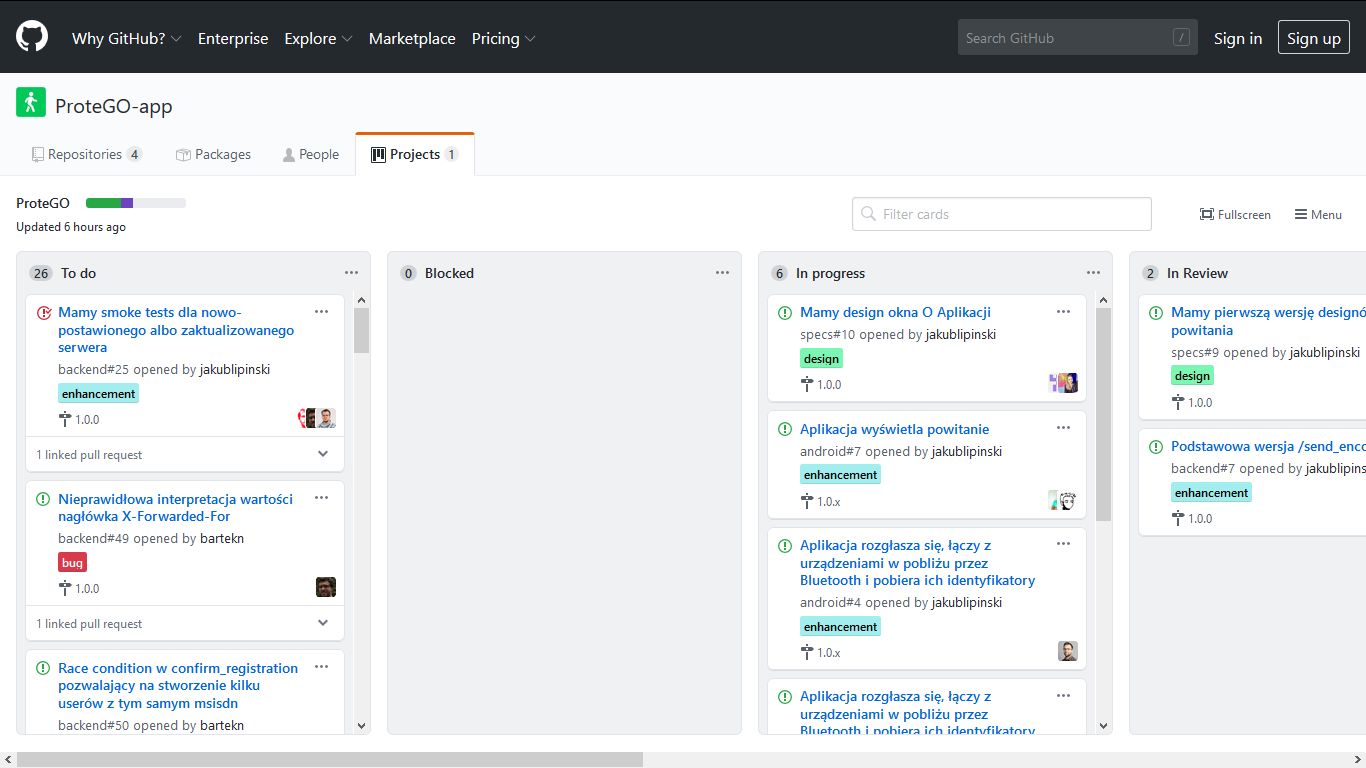Viewport: 1366px width, 768px height.
Task: Open the Why GitHub? dropdown
Action: 126,38
